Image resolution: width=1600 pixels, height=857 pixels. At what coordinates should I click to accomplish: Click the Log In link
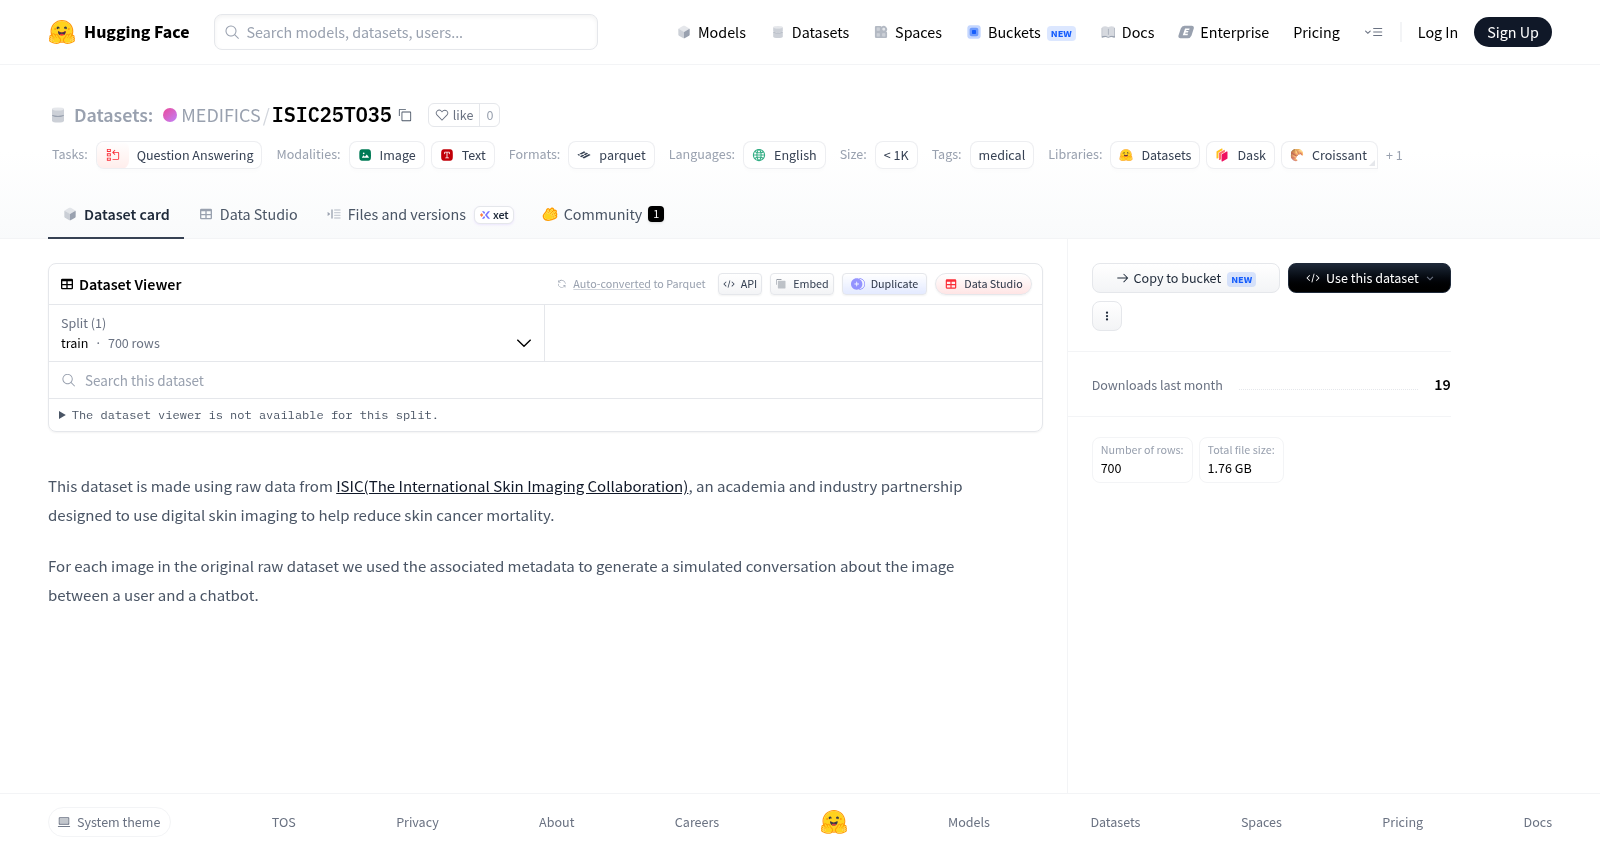point(1437,32)
